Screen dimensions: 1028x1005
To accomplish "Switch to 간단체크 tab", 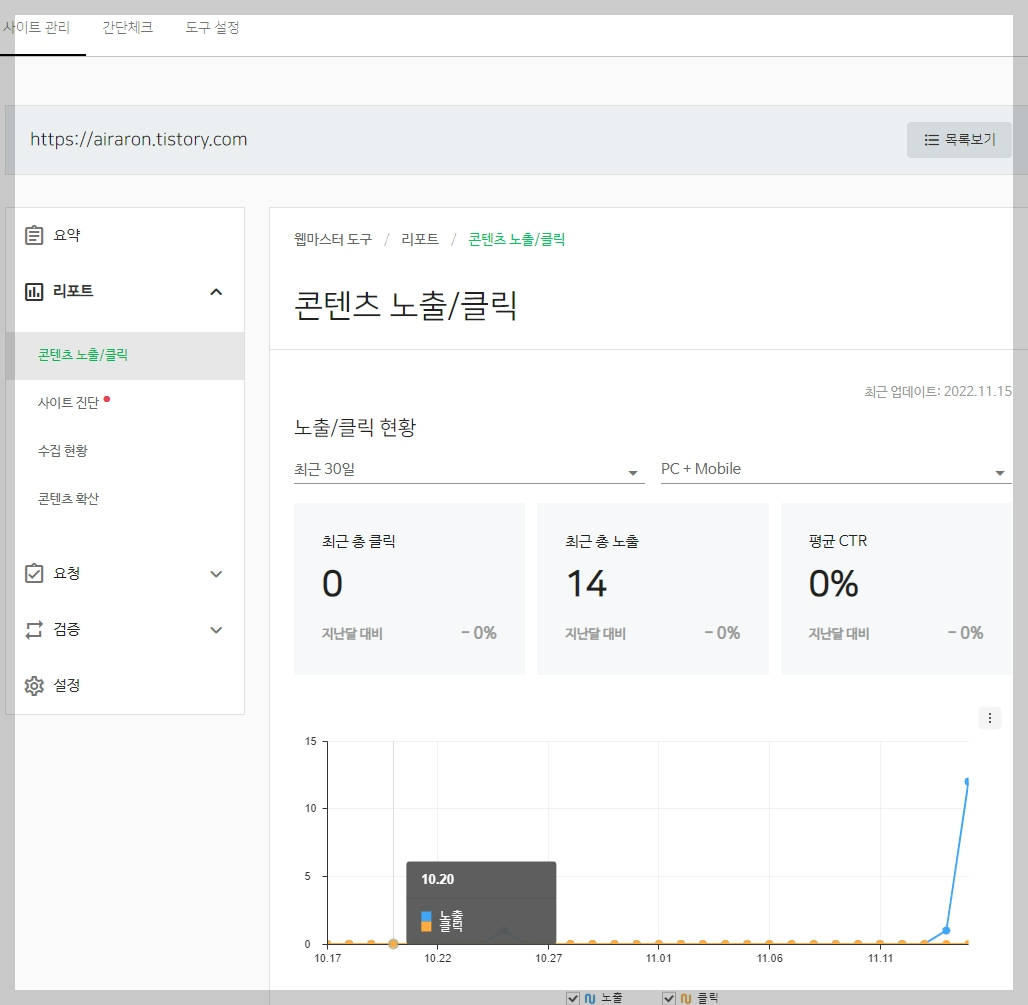I will tap(127, 28).
